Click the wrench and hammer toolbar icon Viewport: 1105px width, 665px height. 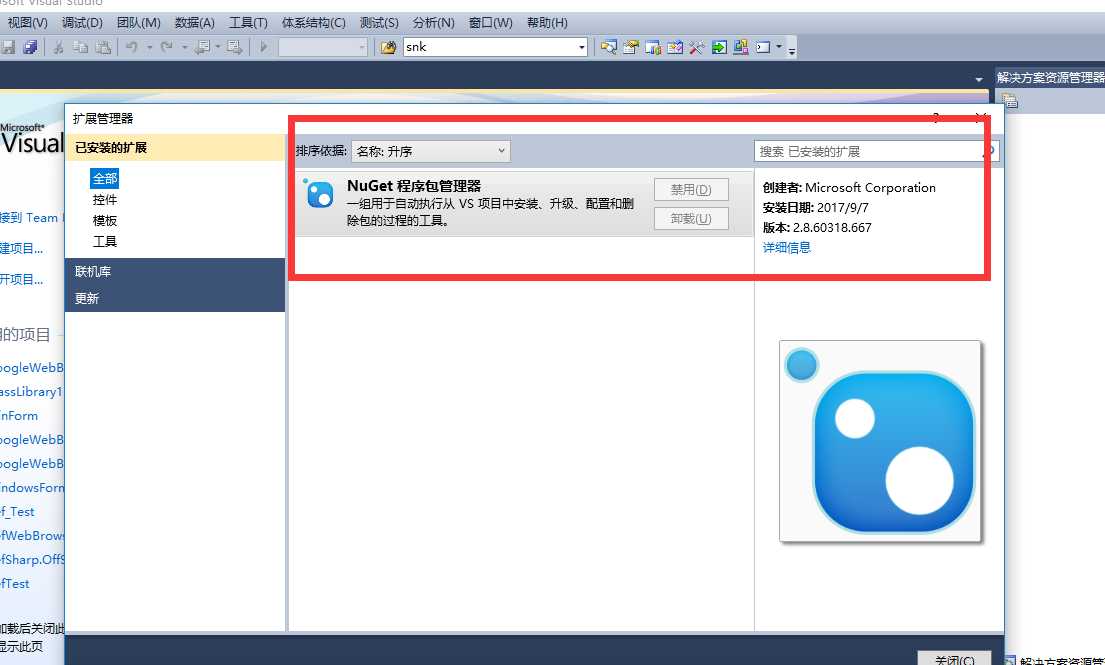coord(697,47)
